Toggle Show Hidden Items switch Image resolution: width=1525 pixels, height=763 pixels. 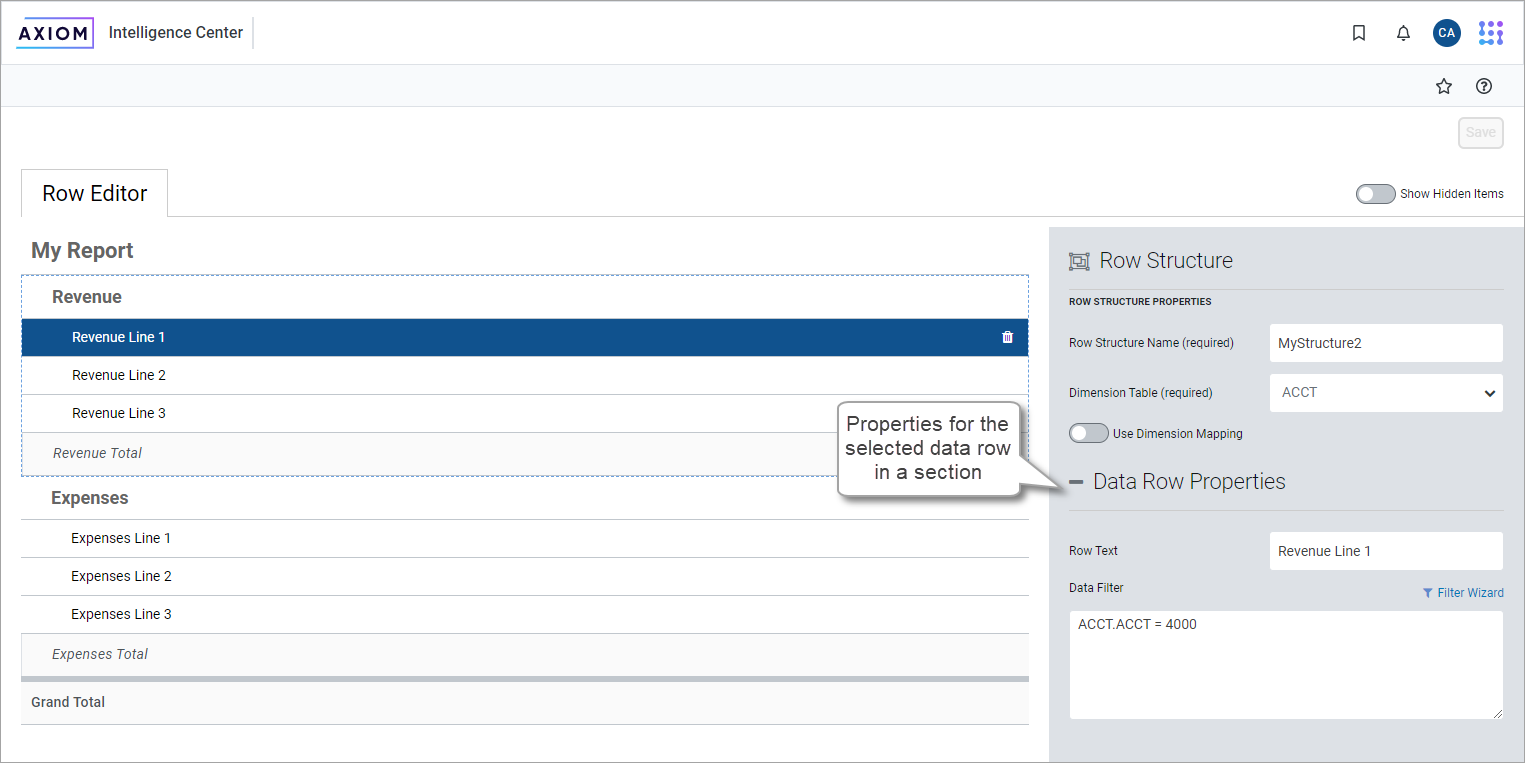[x=1375, y=194]
